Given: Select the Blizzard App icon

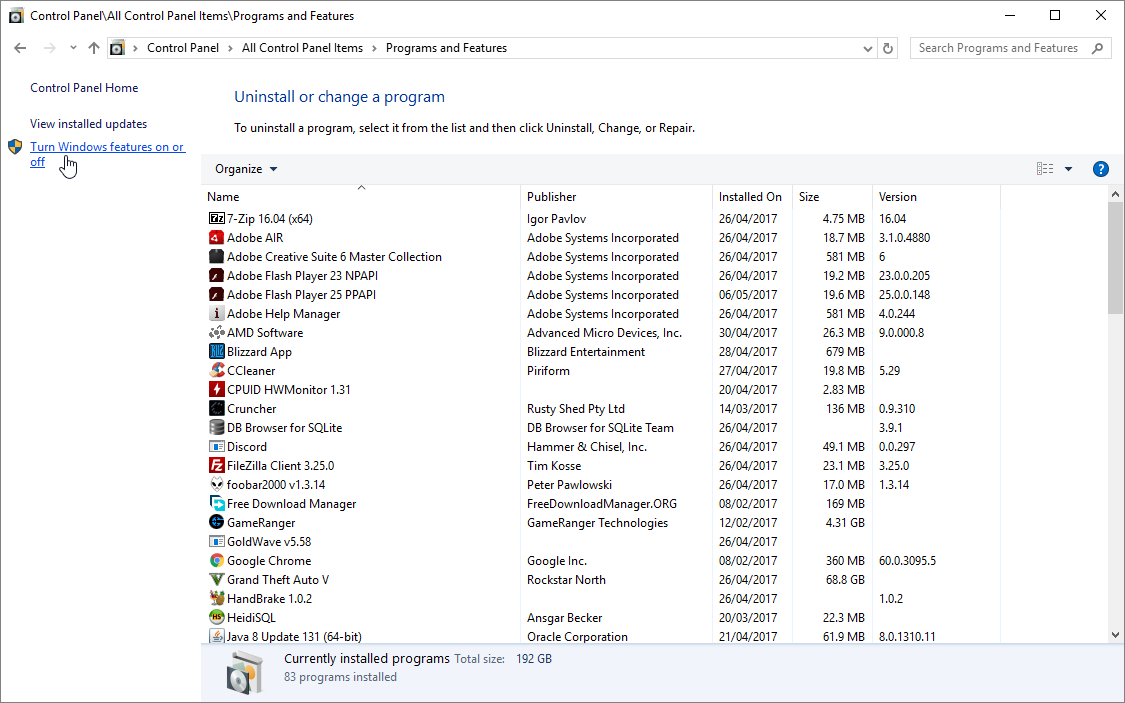Looking at the screenshot, I should point(216,352).
